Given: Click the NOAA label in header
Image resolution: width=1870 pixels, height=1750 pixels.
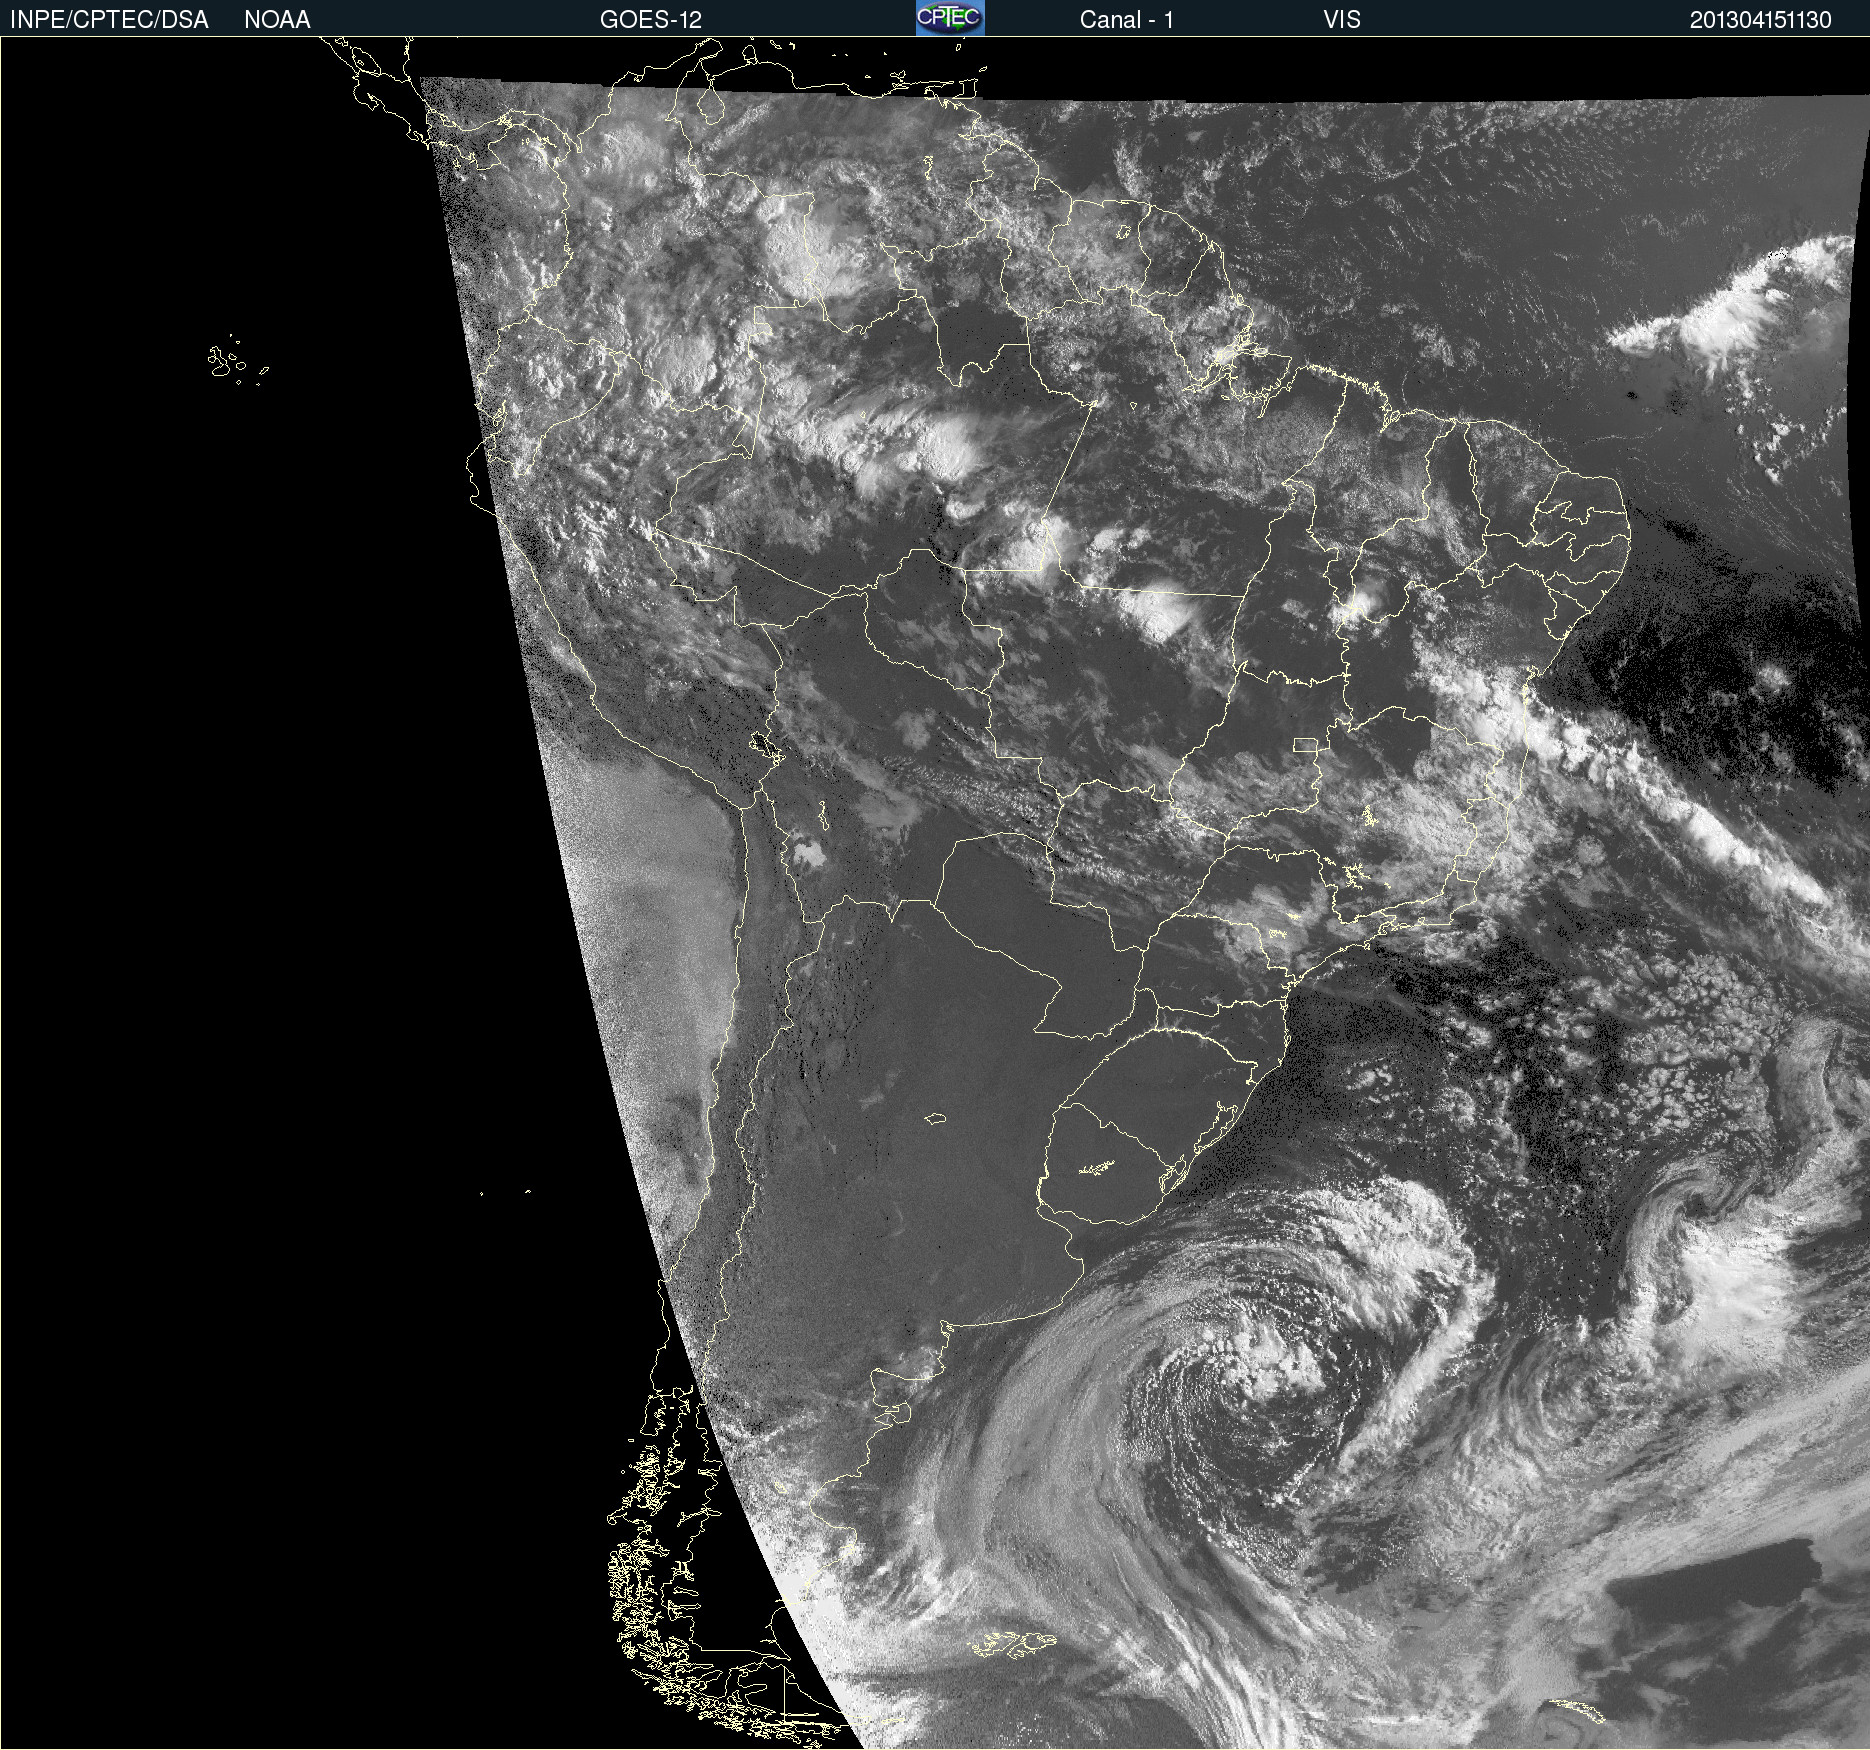Looking at the screenshot, I should tap(277, 20).
